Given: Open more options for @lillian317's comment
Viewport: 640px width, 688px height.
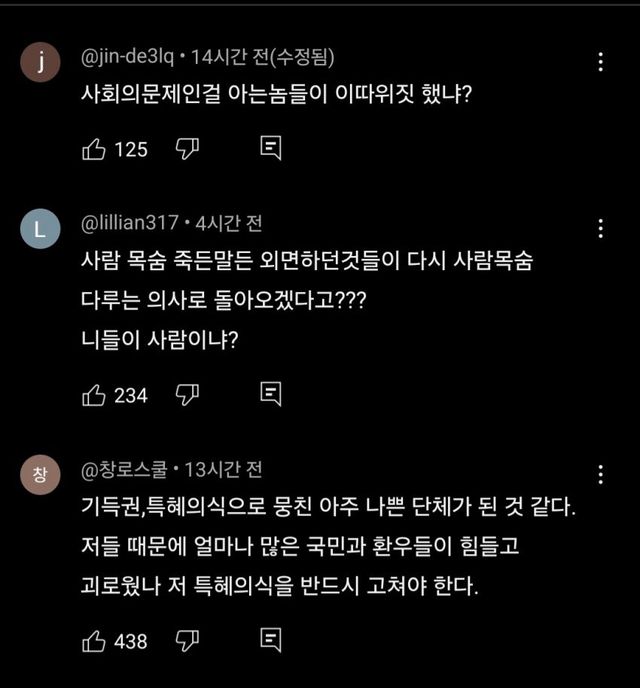Looking at the screenshot, I should [x=600, y=228].
